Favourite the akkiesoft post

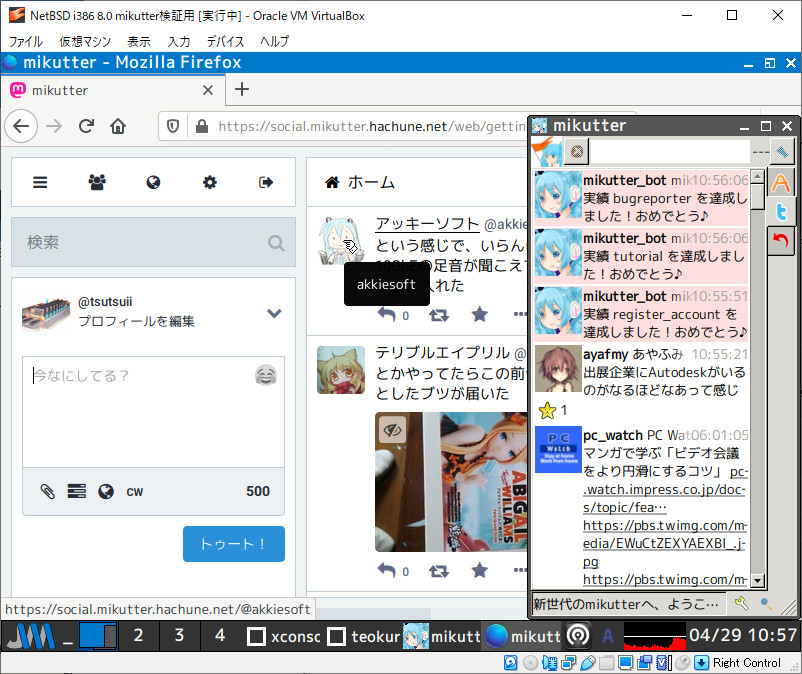click(480, 314)
